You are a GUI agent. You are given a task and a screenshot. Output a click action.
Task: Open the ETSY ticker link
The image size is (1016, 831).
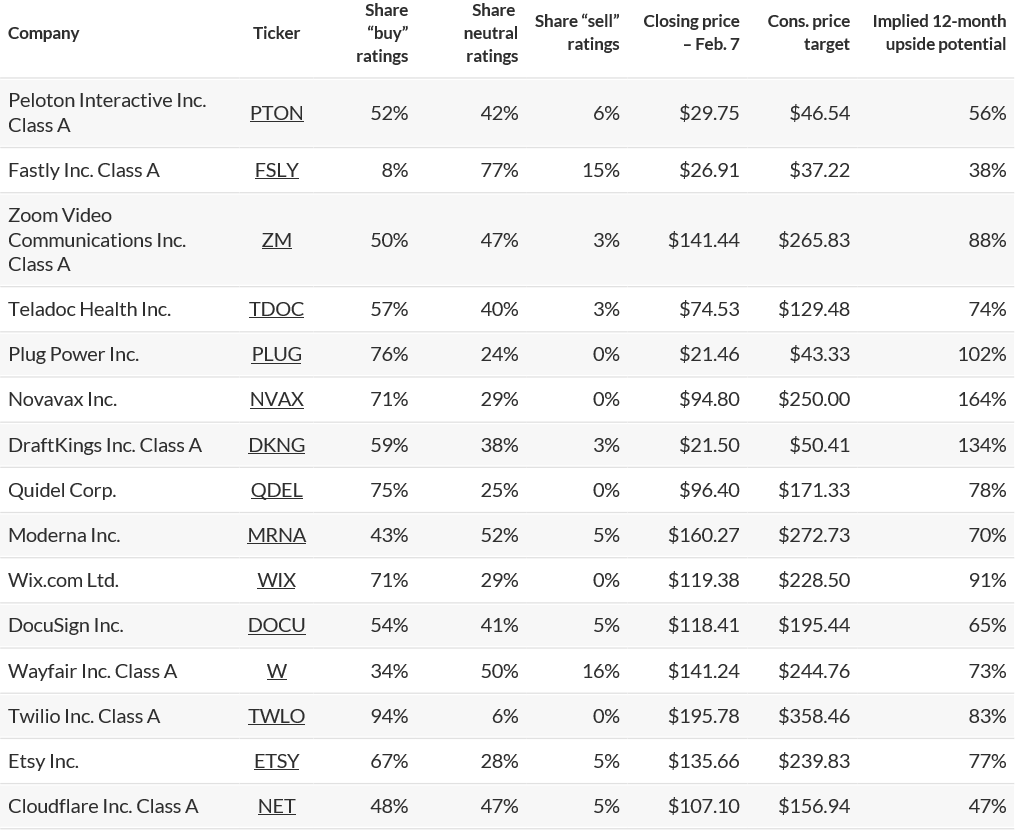(x=276, y=761)
